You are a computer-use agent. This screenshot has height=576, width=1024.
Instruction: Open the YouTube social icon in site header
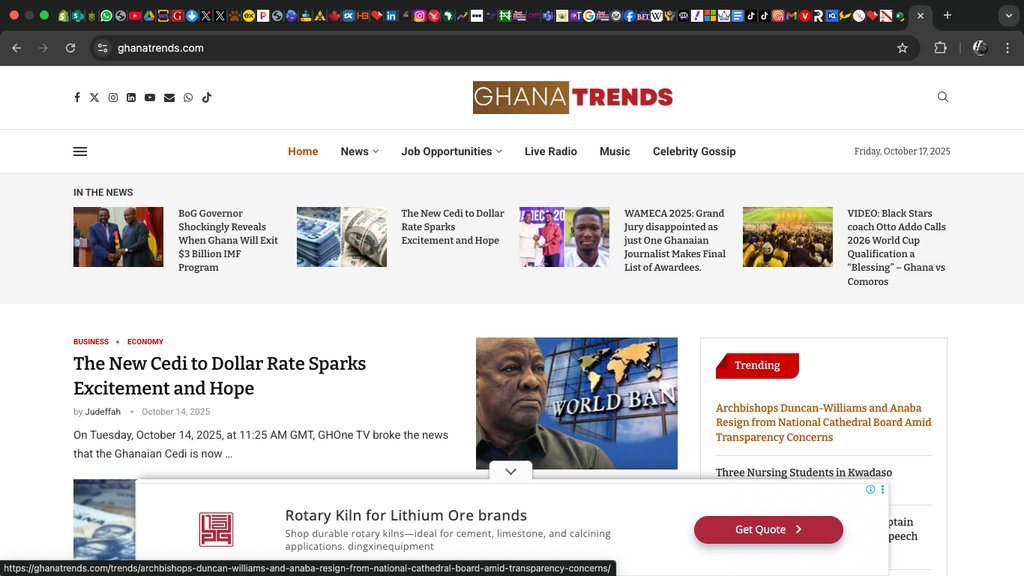pos(150,97)
